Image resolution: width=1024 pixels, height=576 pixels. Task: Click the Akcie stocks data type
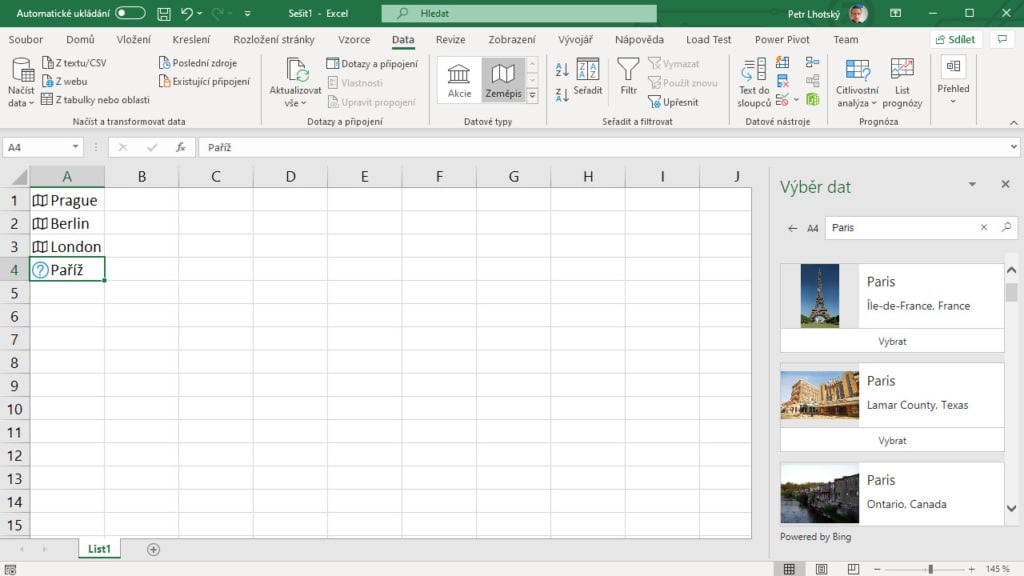459,80
